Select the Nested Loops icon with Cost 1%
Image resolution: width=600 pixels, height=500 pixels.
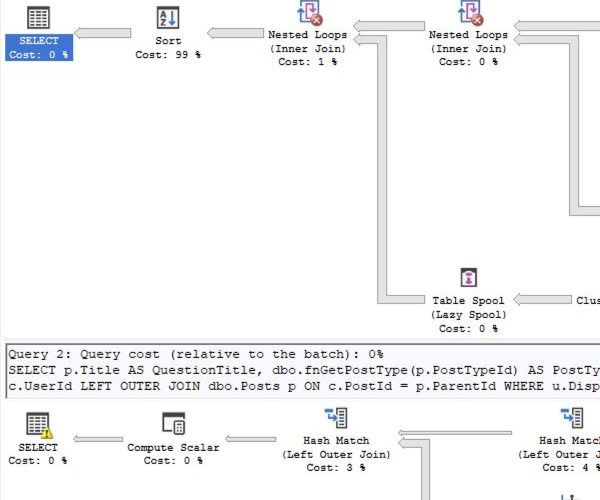pyautogui.click(x=309, y=14)
